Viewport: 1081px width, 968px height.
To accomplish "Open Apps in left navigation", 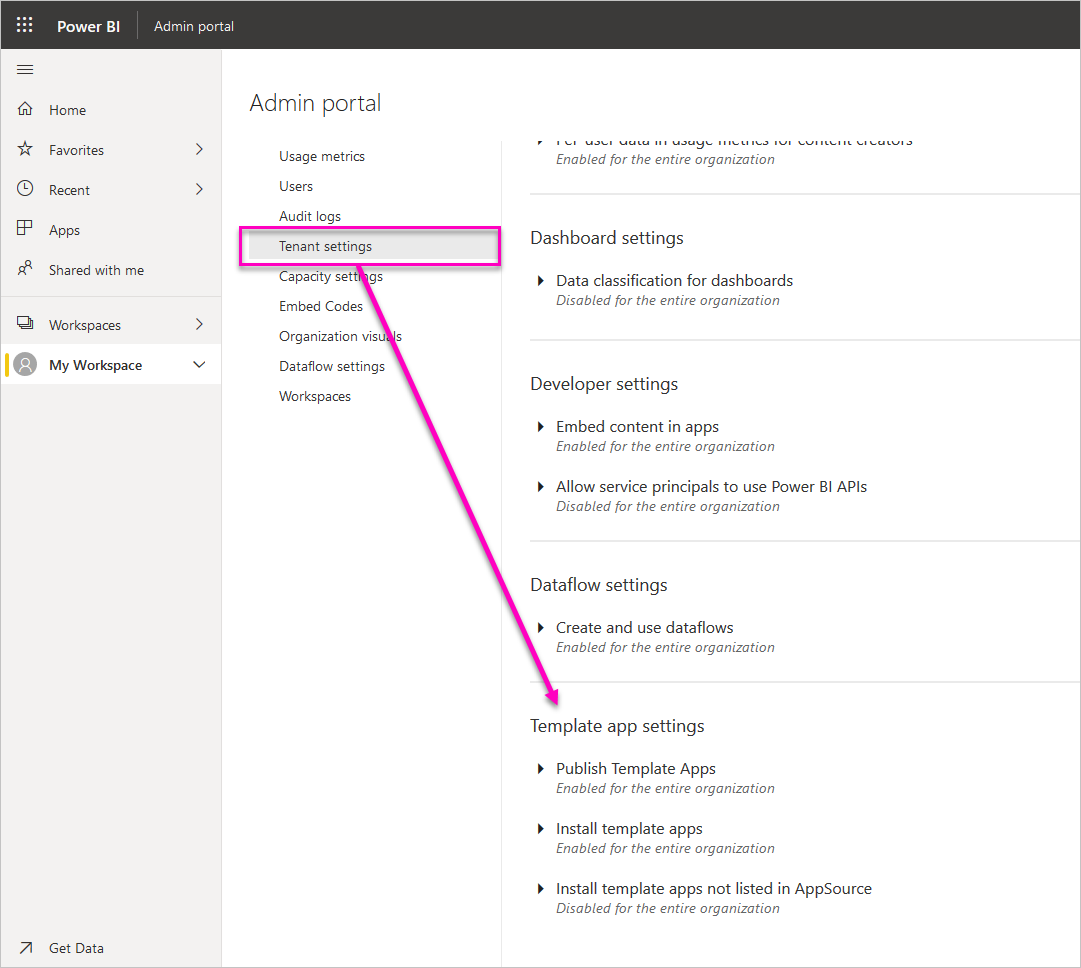I will pos(64,230).
